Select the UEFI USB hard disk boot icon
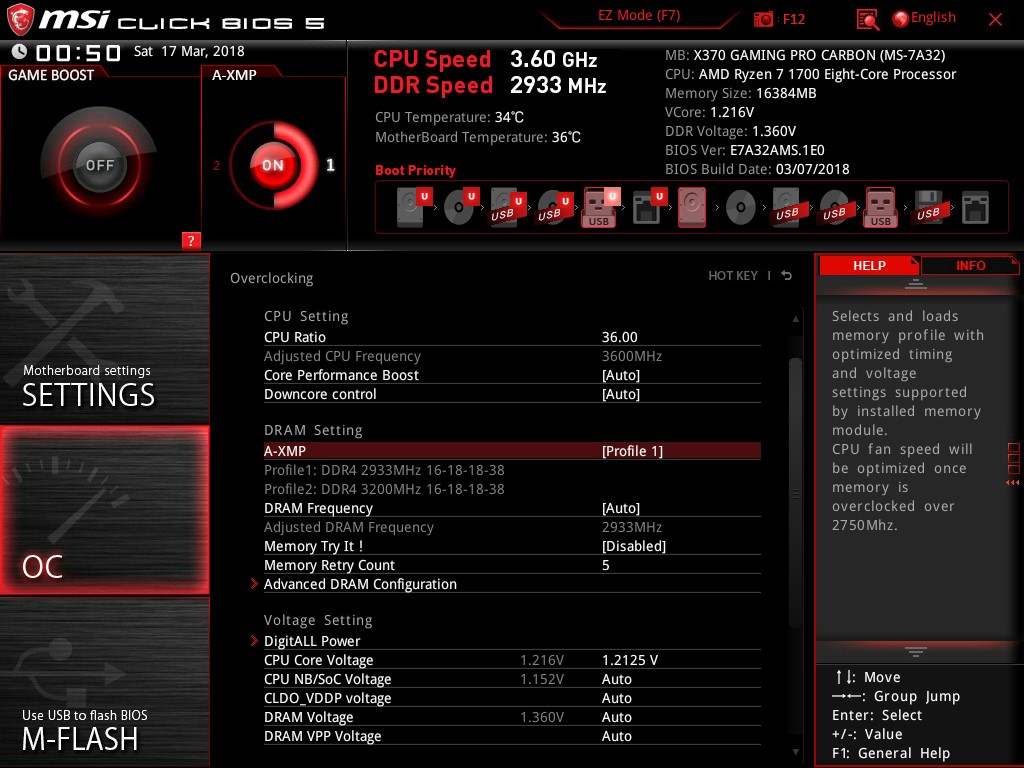Screen dimensions: 1024x768 507,207
